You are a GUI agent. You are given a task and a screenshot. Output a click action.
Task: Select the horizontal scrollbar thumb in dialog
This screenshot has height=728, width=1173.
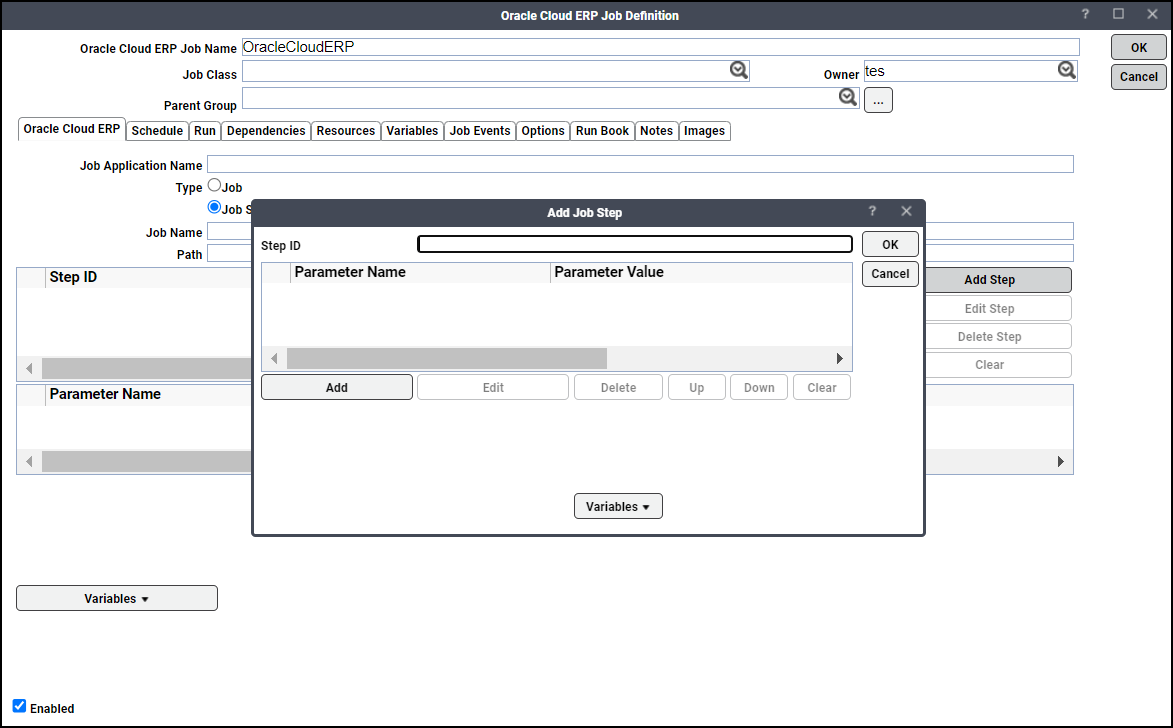click(x=447, y=358)
